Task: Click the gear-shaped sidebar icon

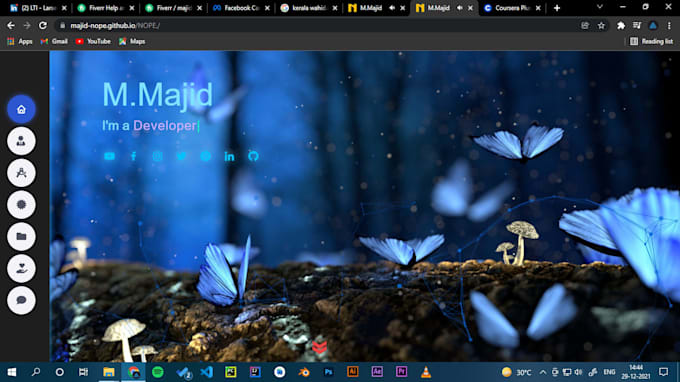Action: point(21,204)
